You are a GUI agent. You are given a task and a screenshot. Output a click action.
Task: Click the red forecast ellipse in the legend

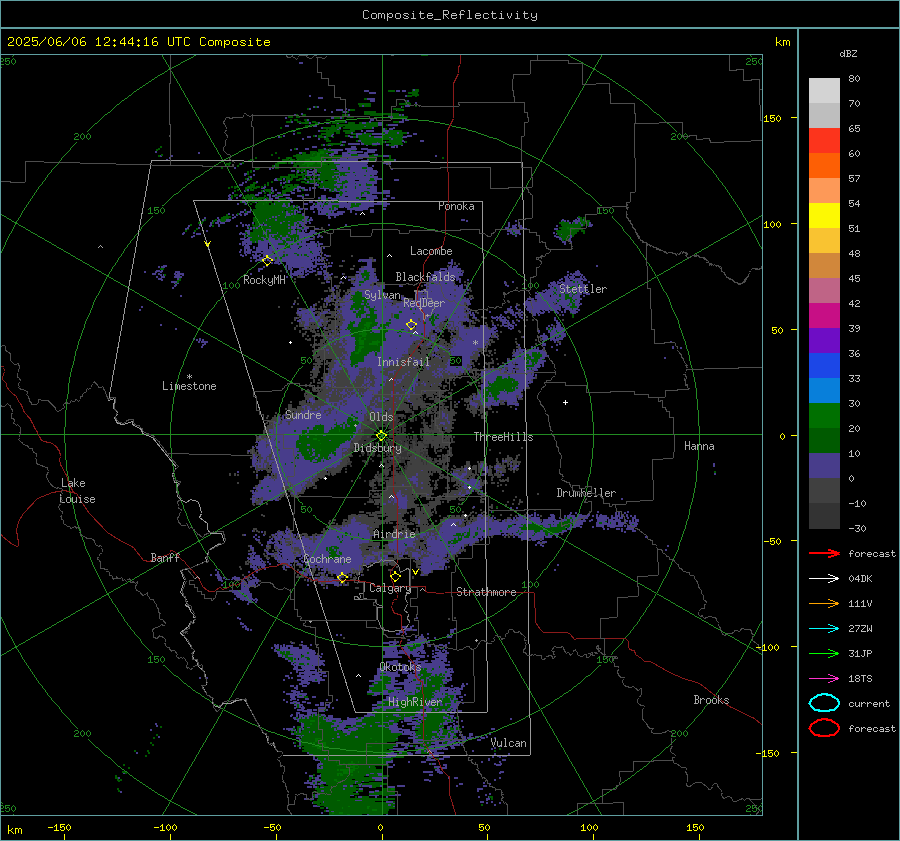(824, 728)
